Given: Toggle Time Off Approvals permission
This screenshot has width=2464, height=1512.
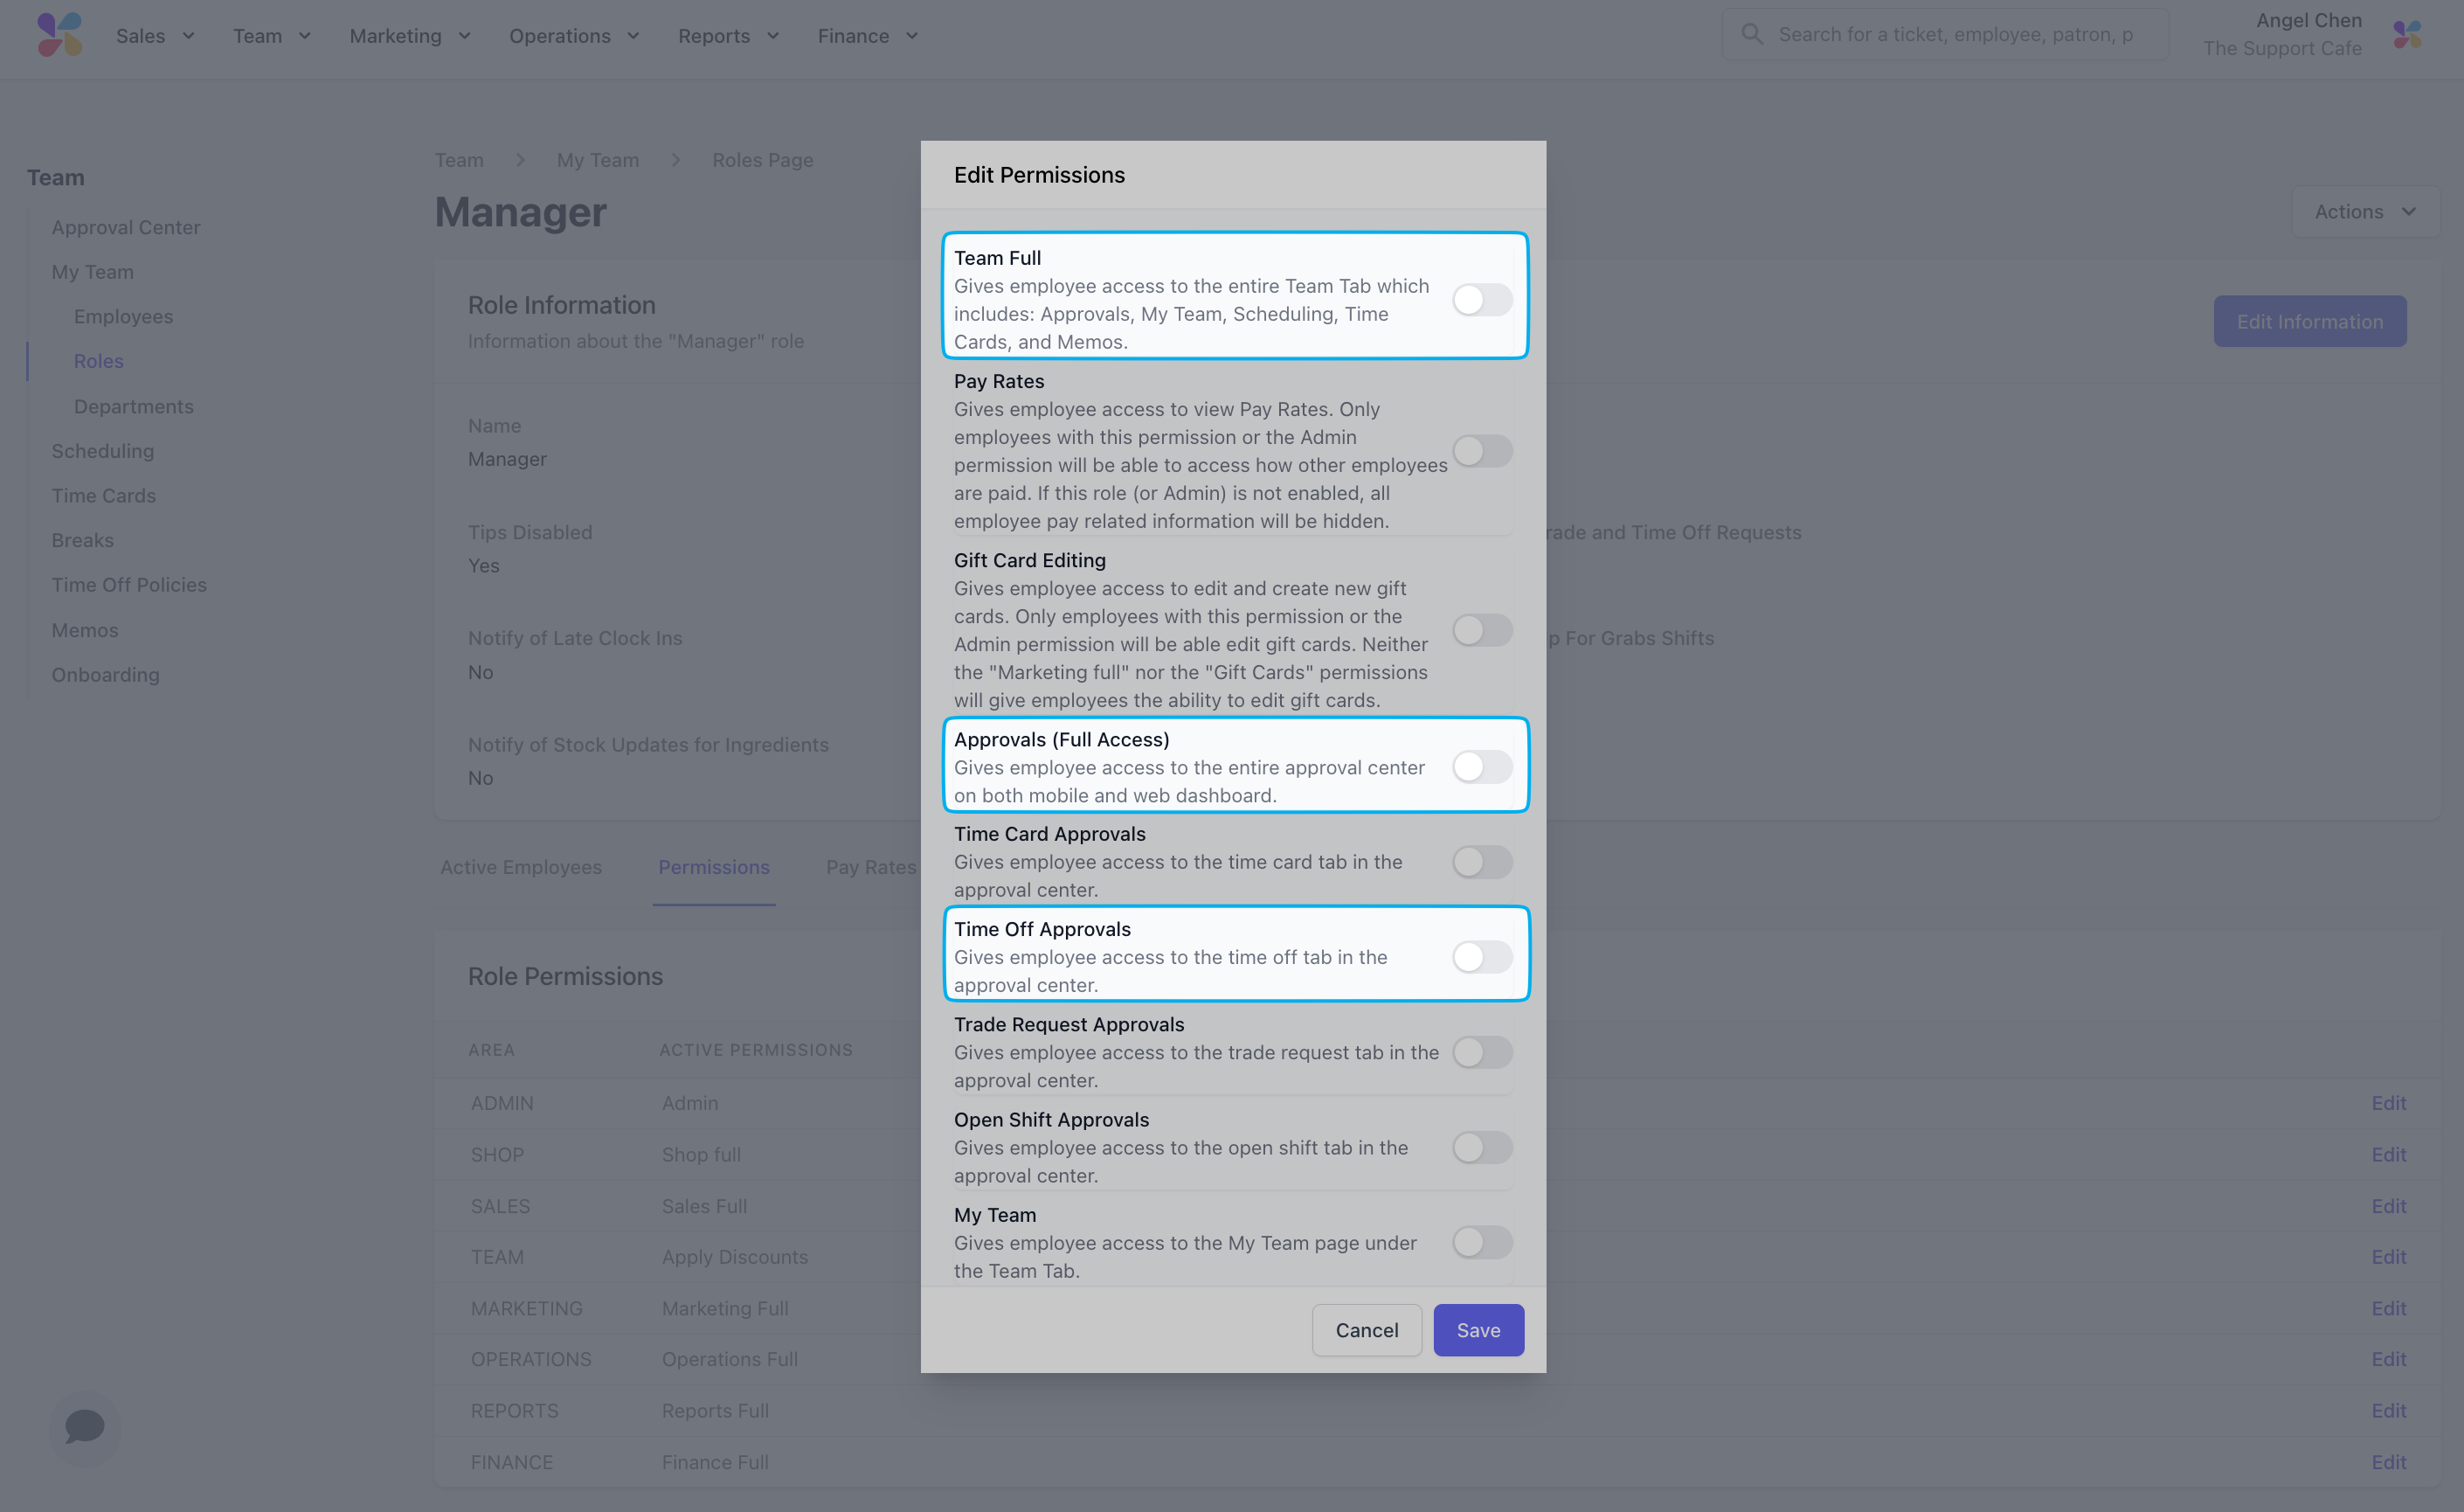Looking at the screenshot, I should coord(1482,957).
